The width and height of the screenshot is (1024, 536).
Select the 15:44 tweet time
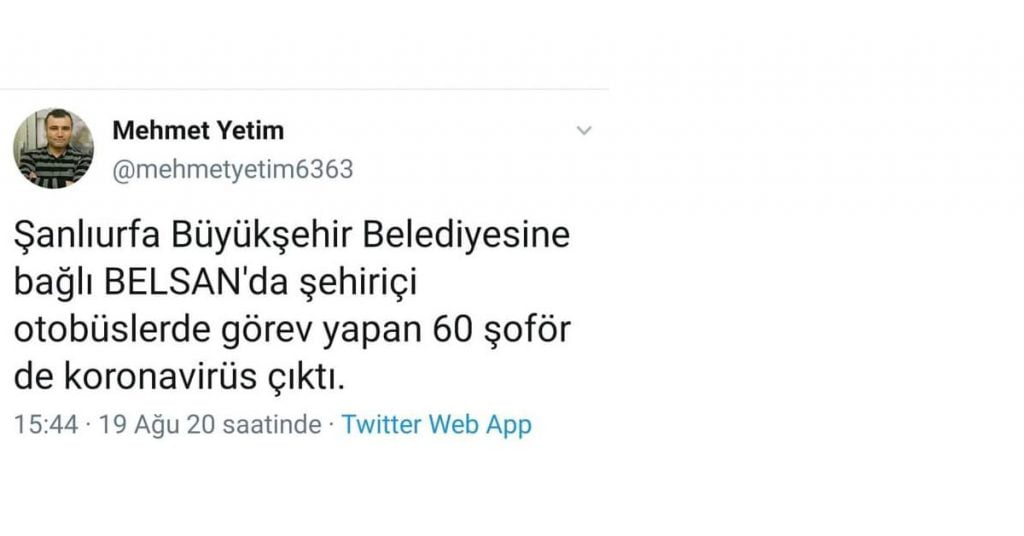click(46, 424)
